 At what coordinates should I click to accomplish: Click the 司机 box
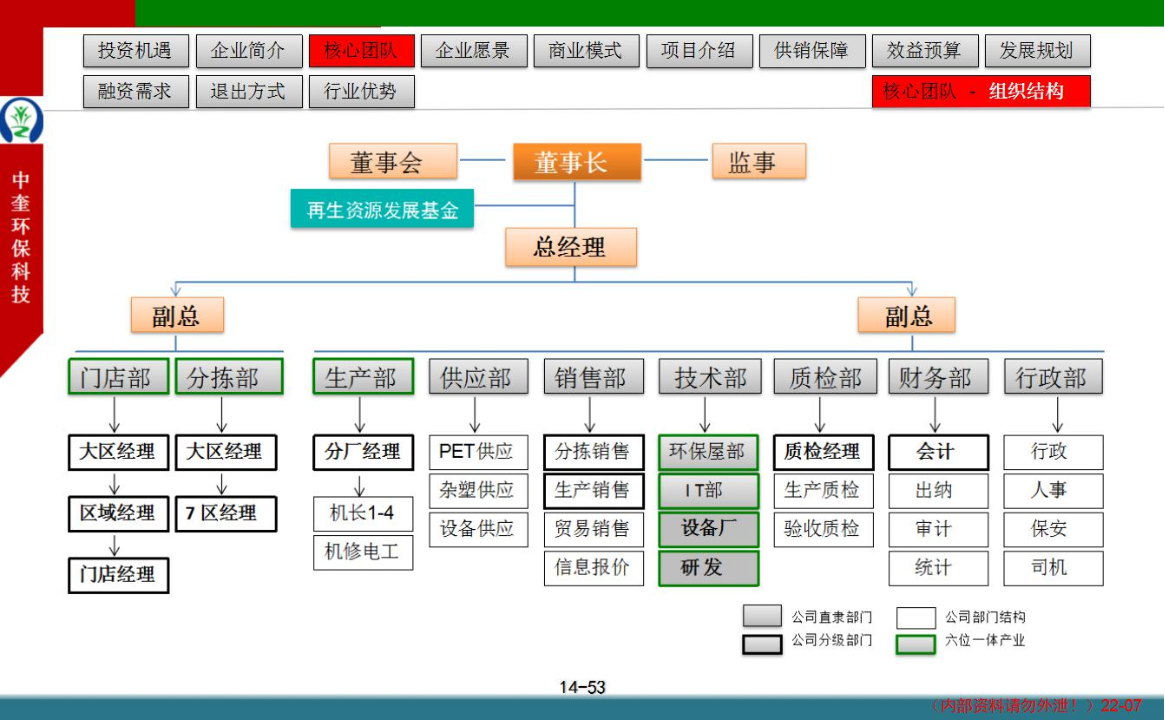click(x=1053, y=568)
